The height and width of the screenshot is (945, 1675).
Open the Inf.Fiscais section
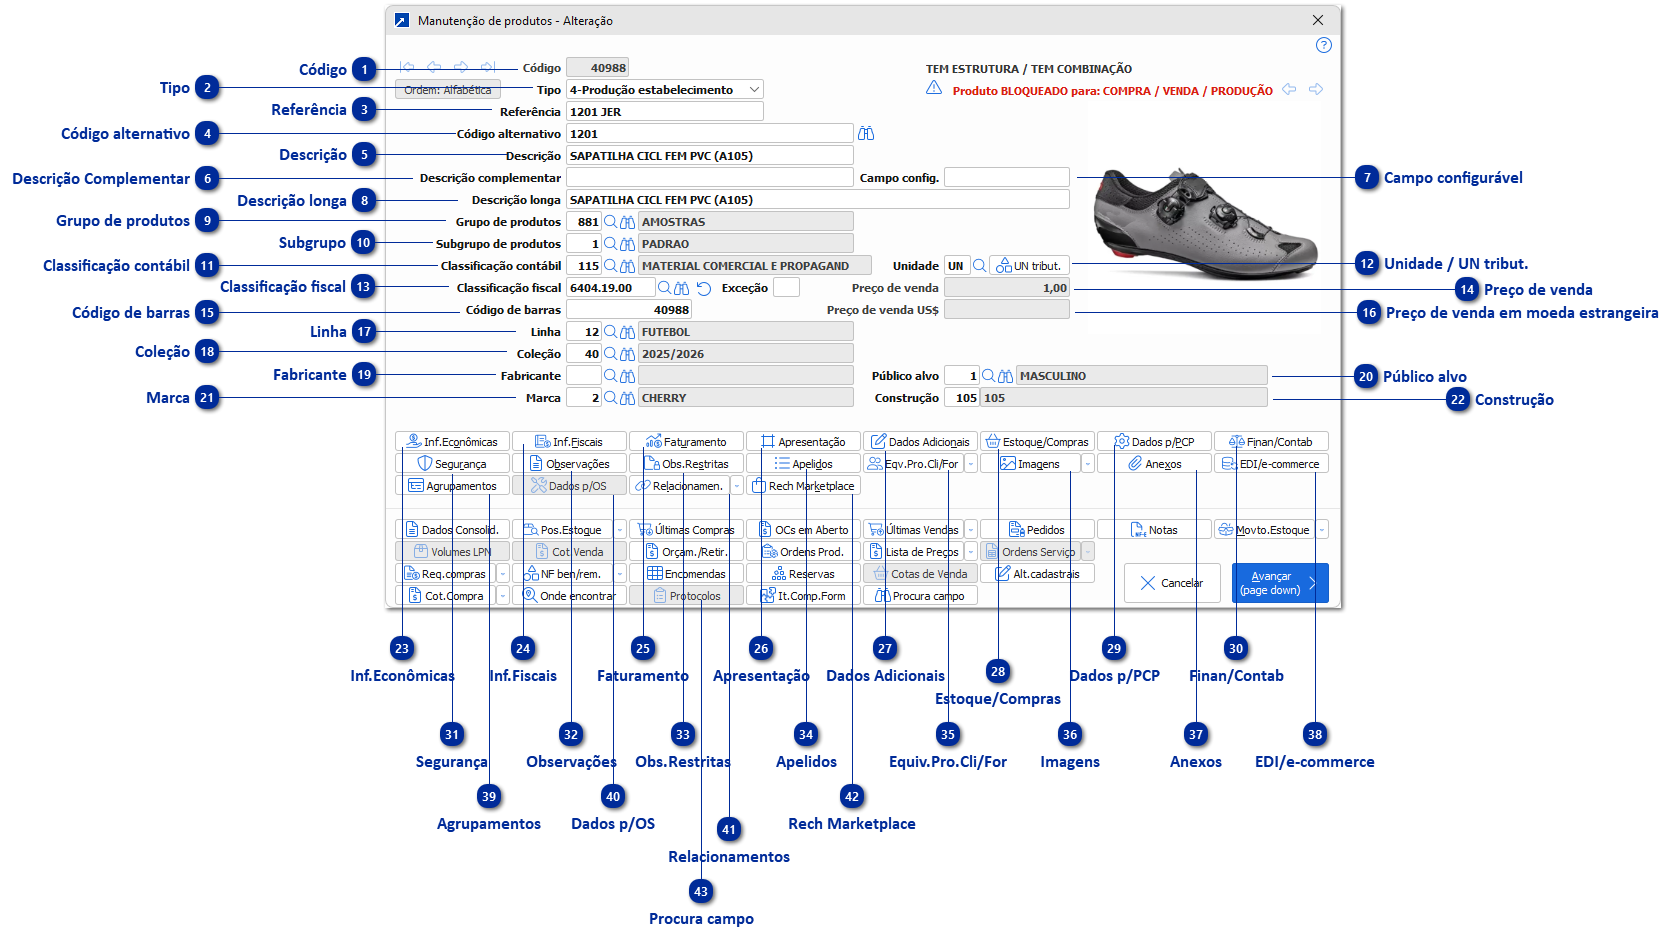569,442
